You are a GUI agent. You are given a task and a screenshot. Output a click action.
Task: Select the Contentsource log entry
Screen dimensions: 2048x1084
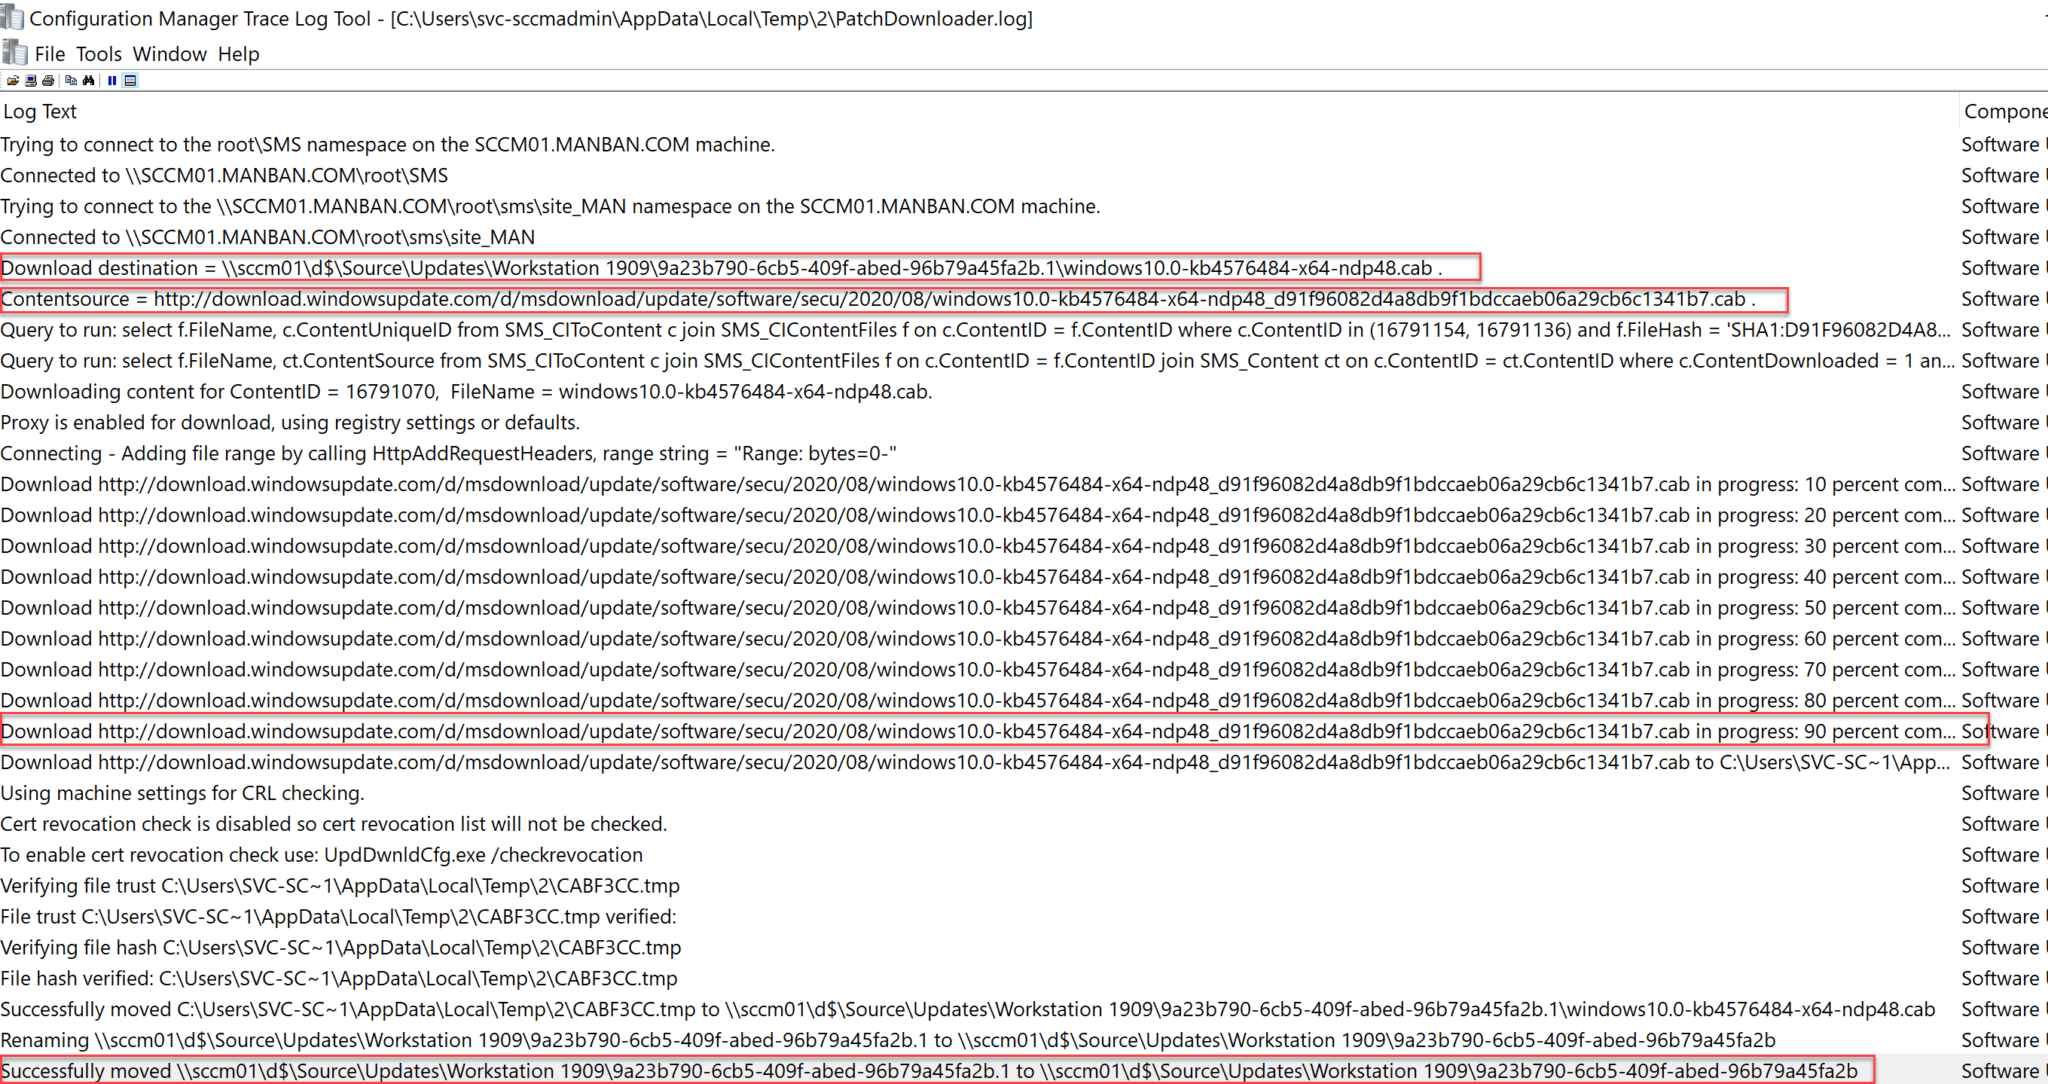pyautogui.click(x=700, y=298)
